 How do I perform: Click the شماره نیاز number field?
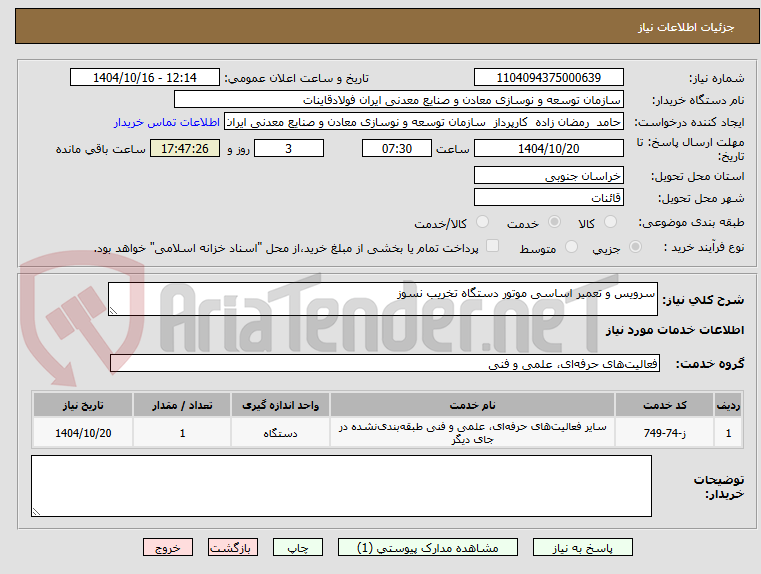(548, 78)
